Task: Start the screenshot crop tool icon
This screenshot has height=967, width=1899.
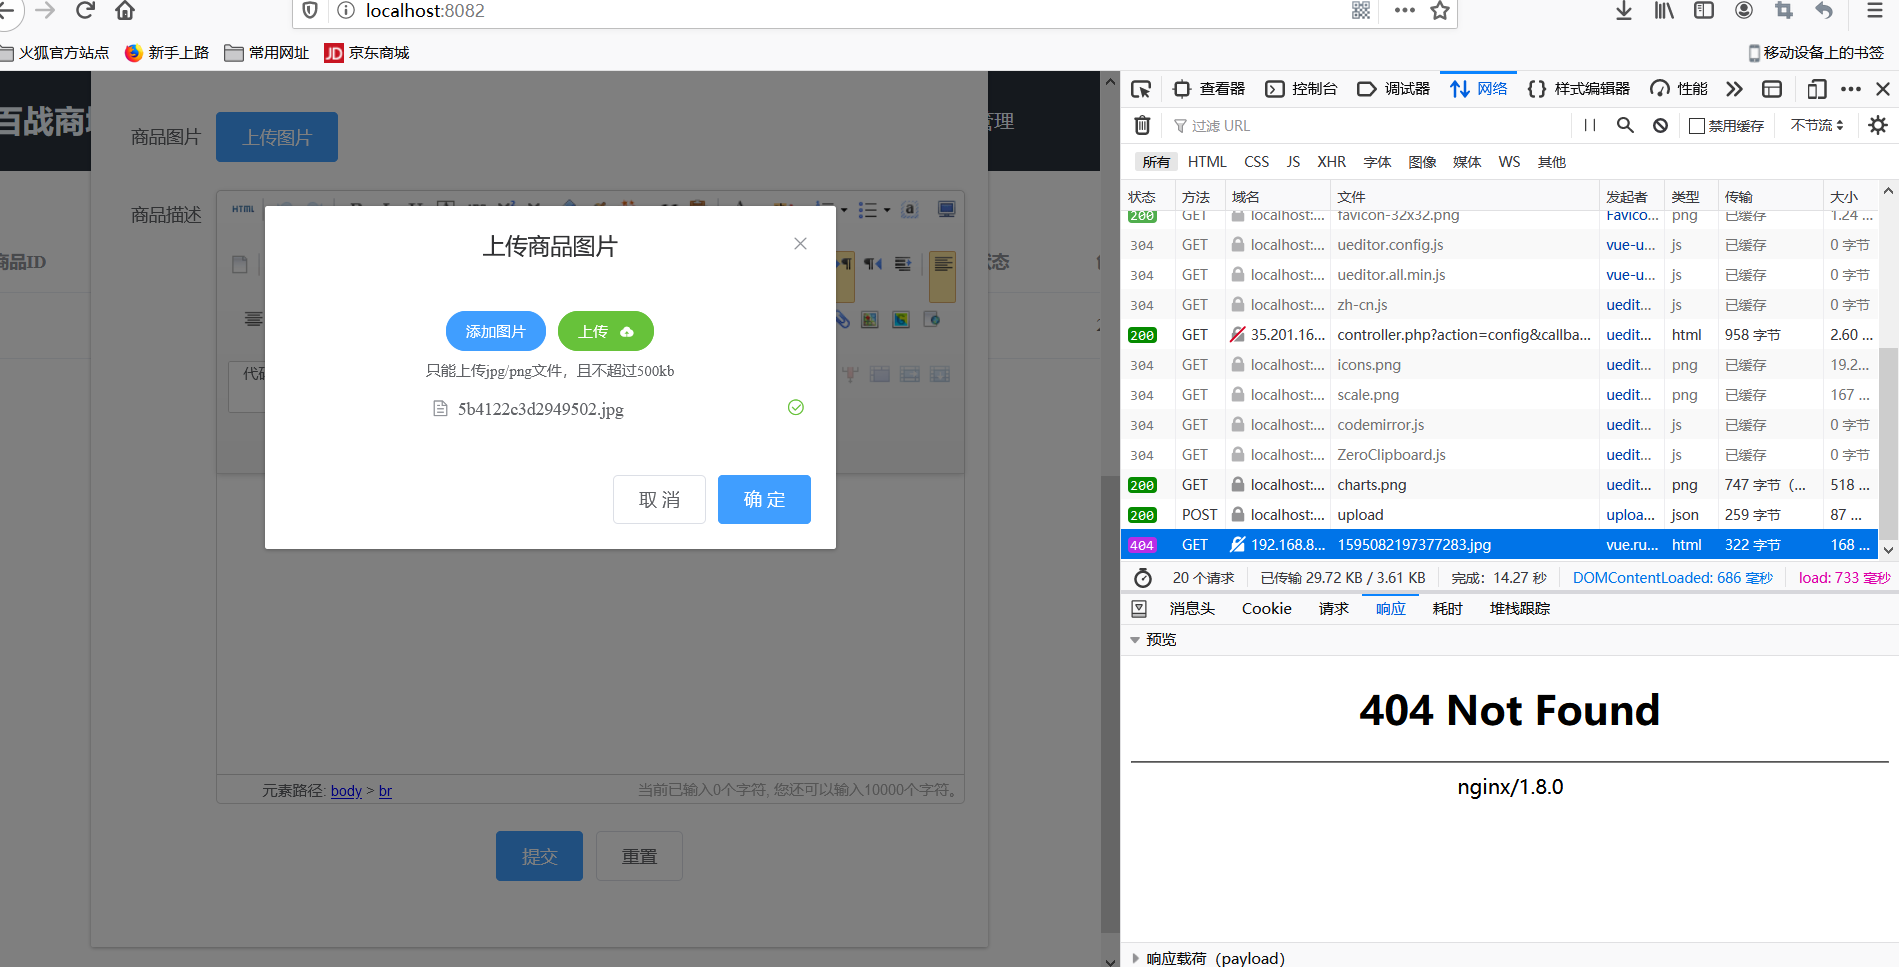Action: coord(1784,10)
